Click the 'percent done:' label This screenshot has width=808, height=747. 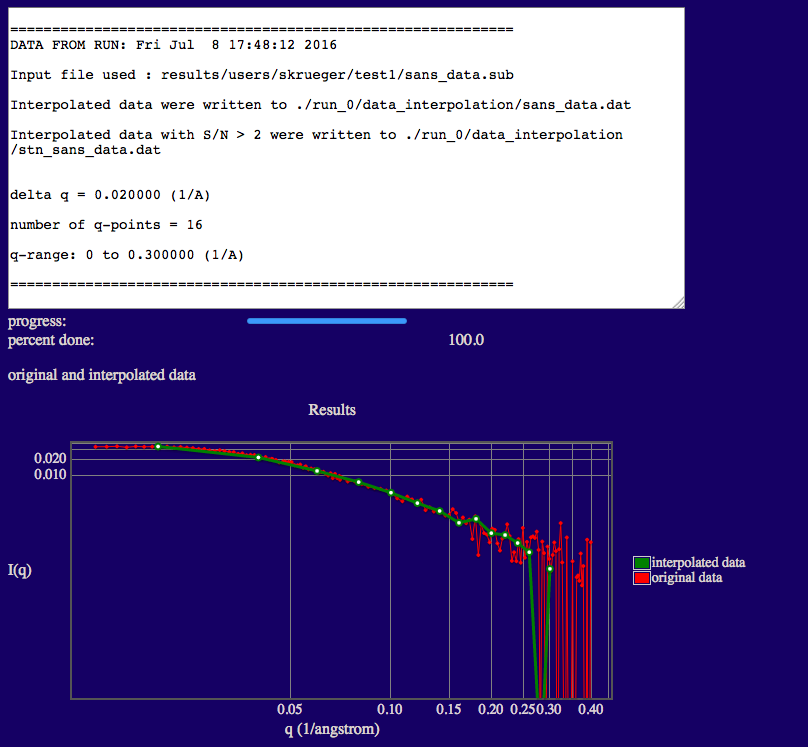51,340
